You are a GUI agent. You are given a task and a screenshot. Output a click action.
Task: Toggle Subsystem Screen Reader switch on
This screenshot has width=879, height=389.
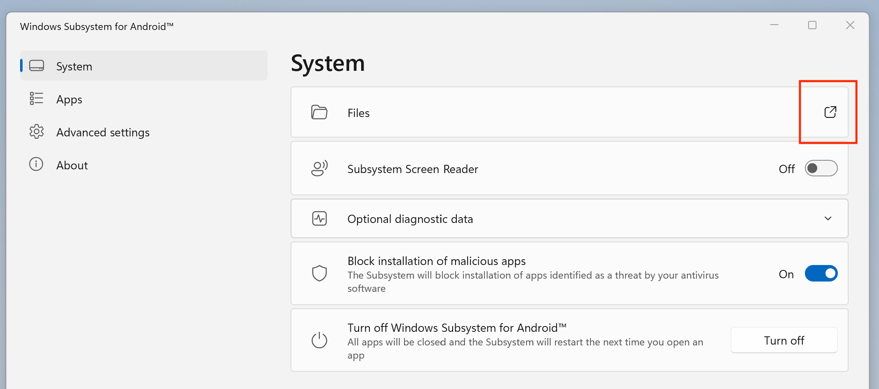[821, 168]
